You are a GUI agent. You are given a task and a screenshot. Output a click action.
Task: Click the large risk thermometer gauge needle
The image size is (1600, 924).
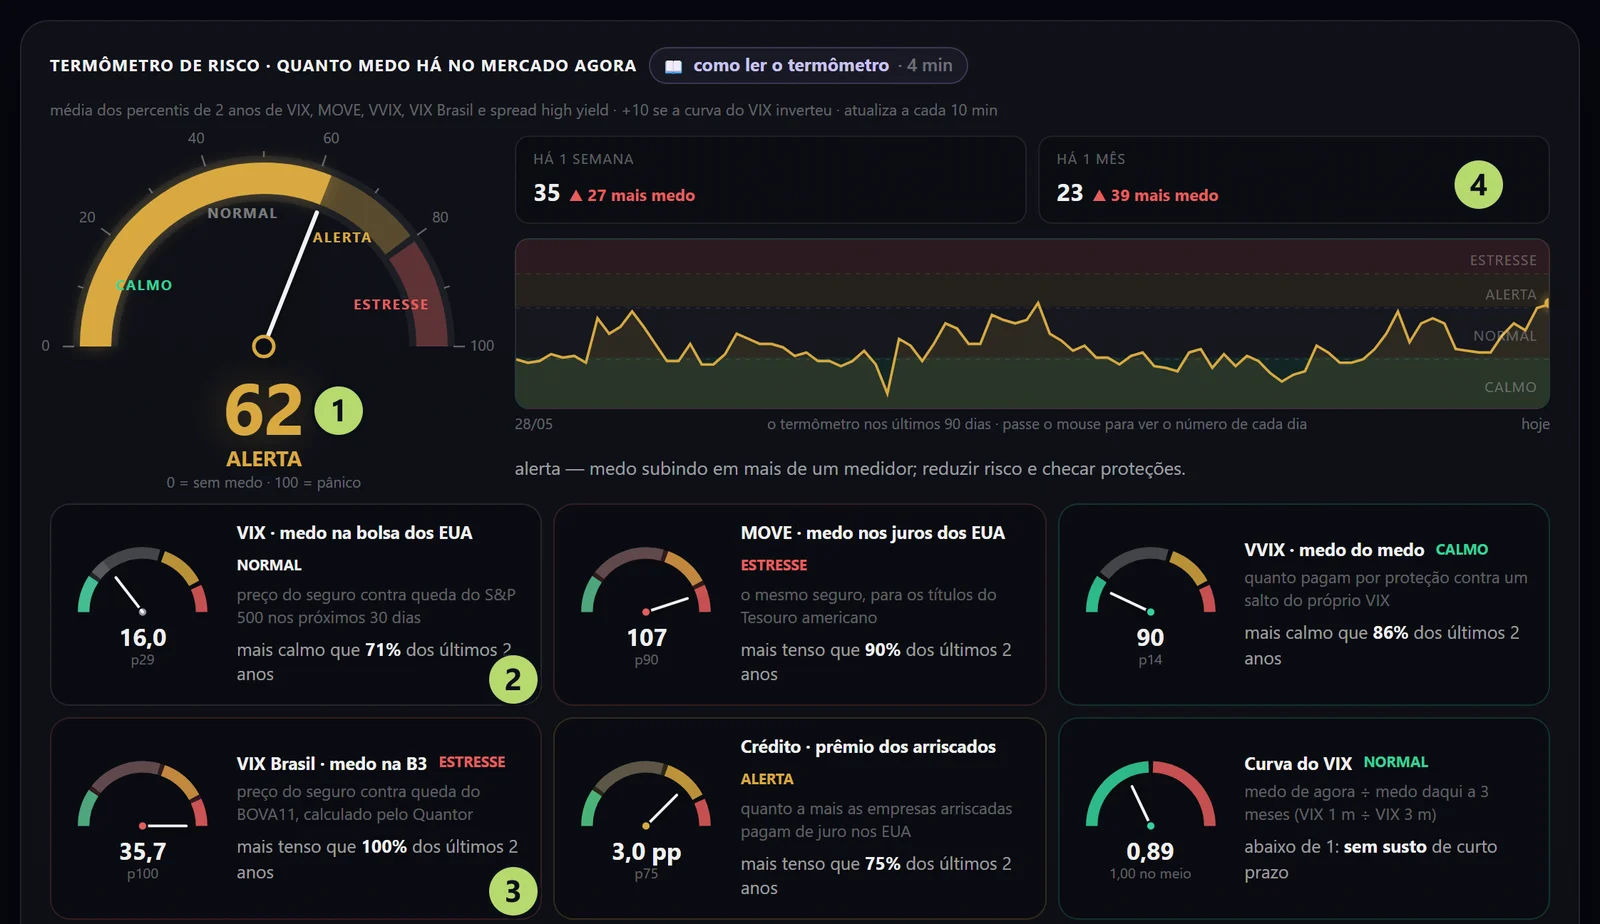point(290,279)
